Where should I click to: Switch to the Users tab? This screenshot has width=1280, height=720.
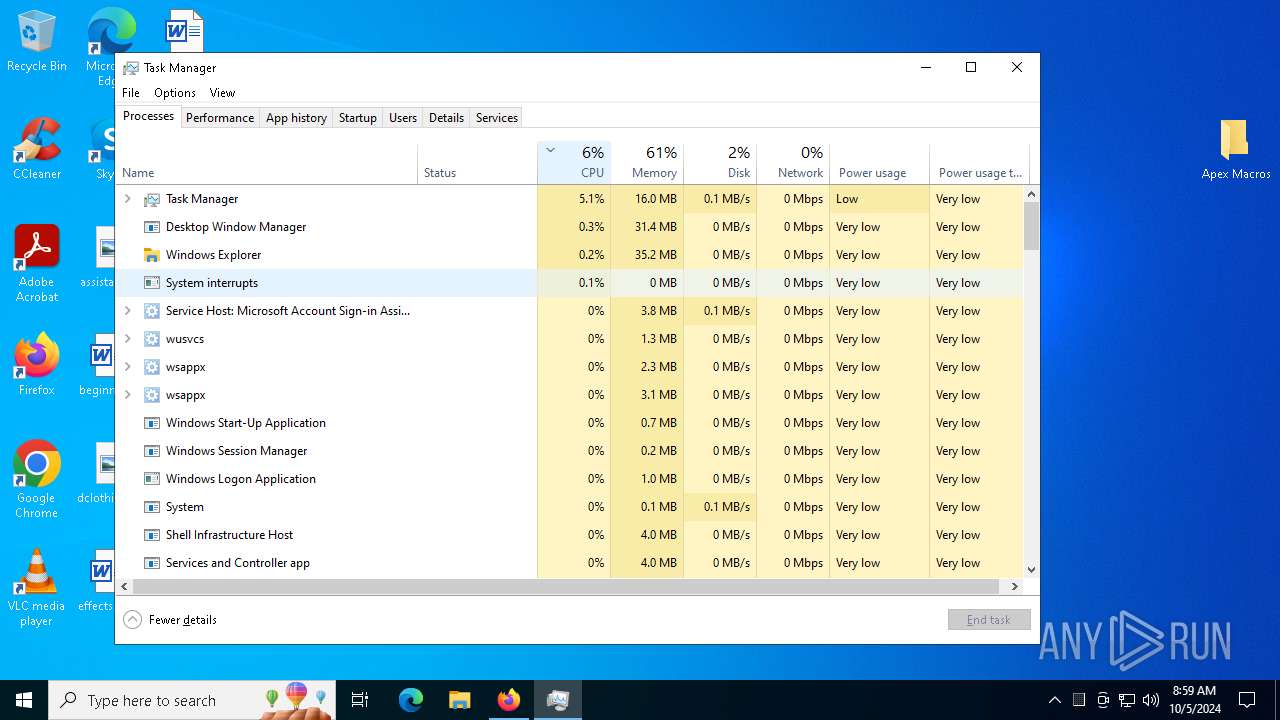[x=403, y=118]
